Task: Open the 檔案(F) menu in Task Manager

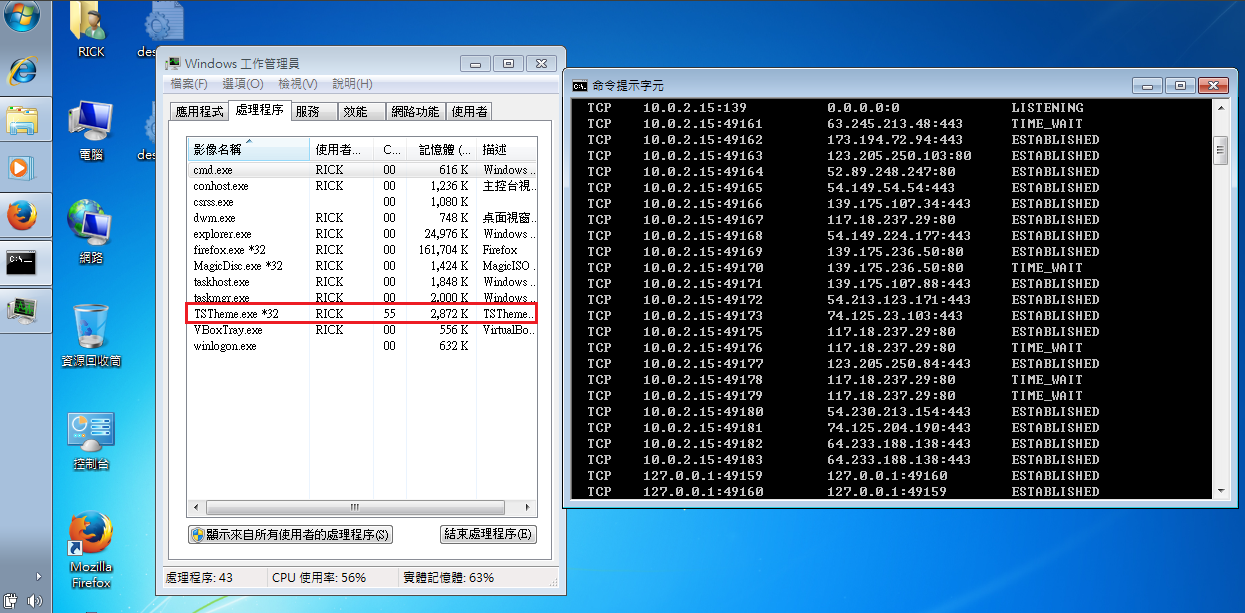Action: pos(189,84)
